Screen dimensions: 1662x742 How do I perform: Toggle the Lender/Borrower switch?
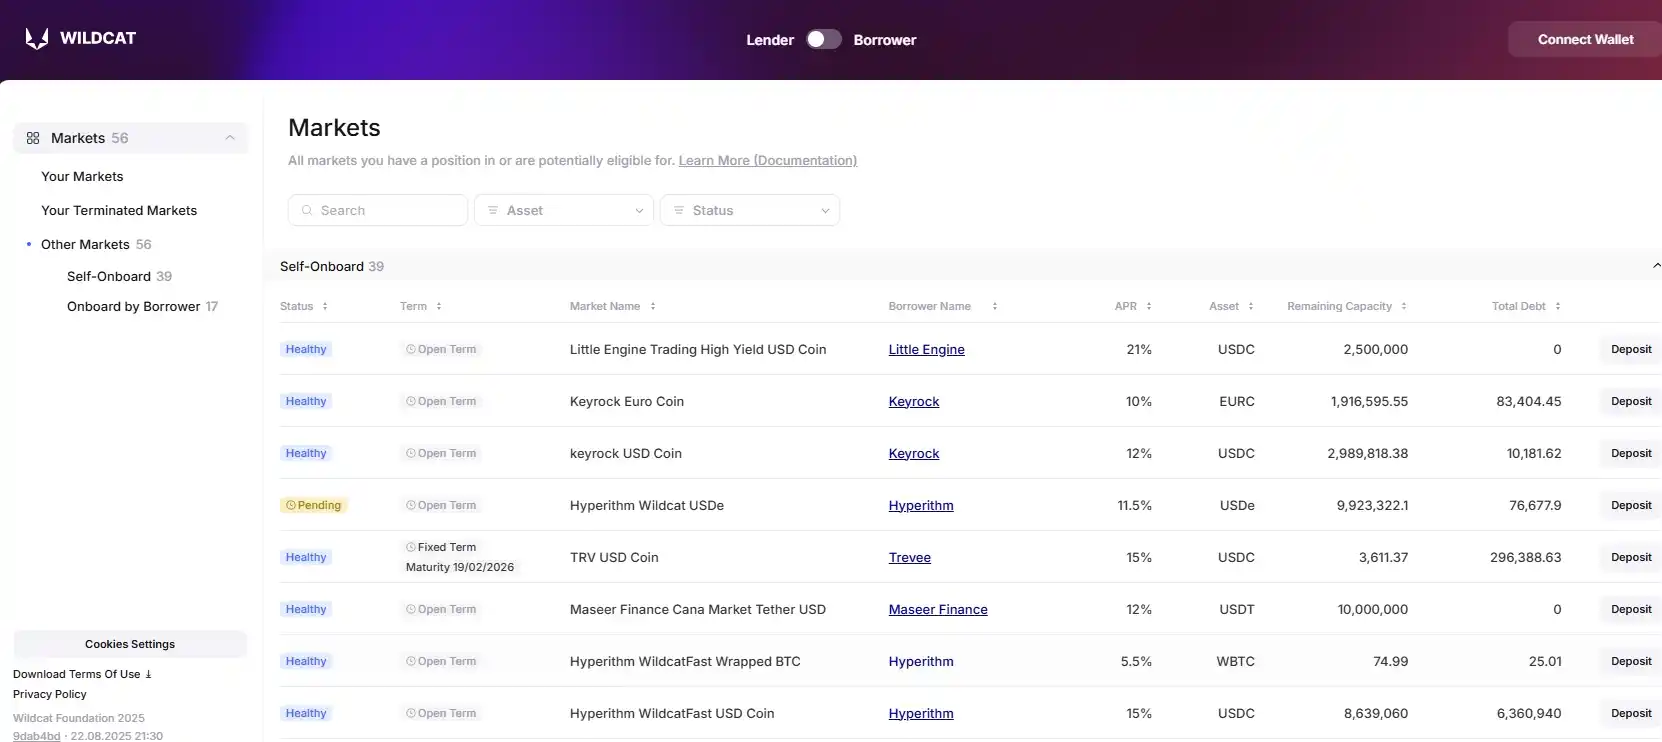coord(824,39)
